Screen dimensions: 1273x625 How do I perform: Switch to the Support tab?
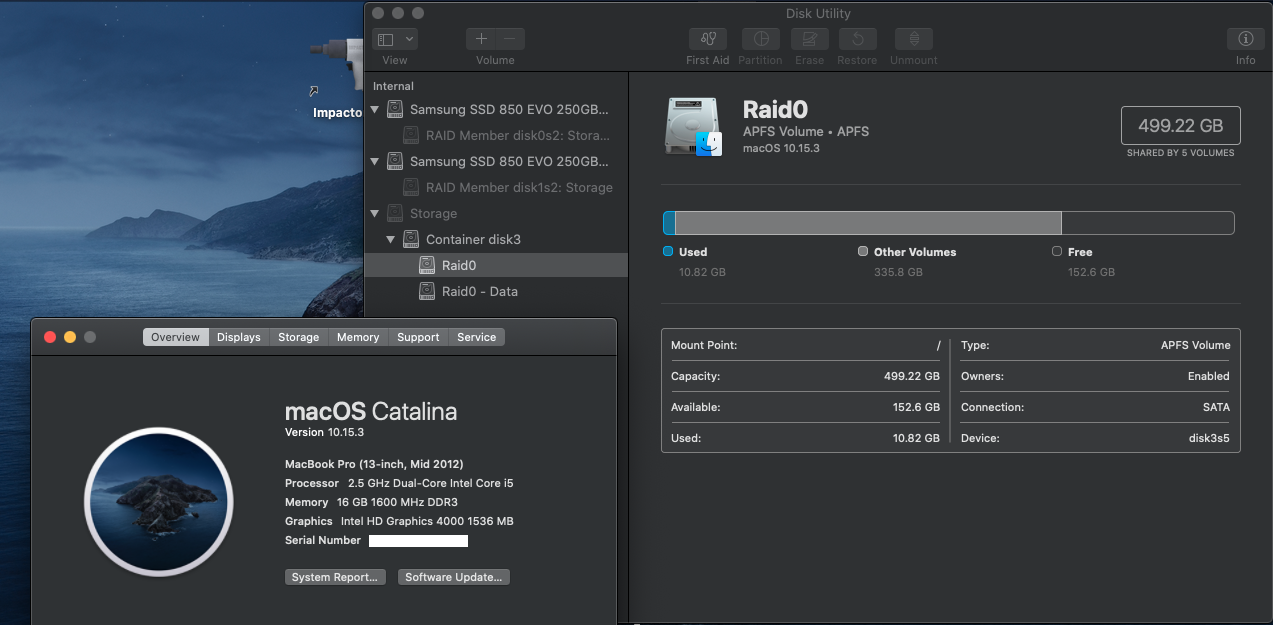[418, 337]
